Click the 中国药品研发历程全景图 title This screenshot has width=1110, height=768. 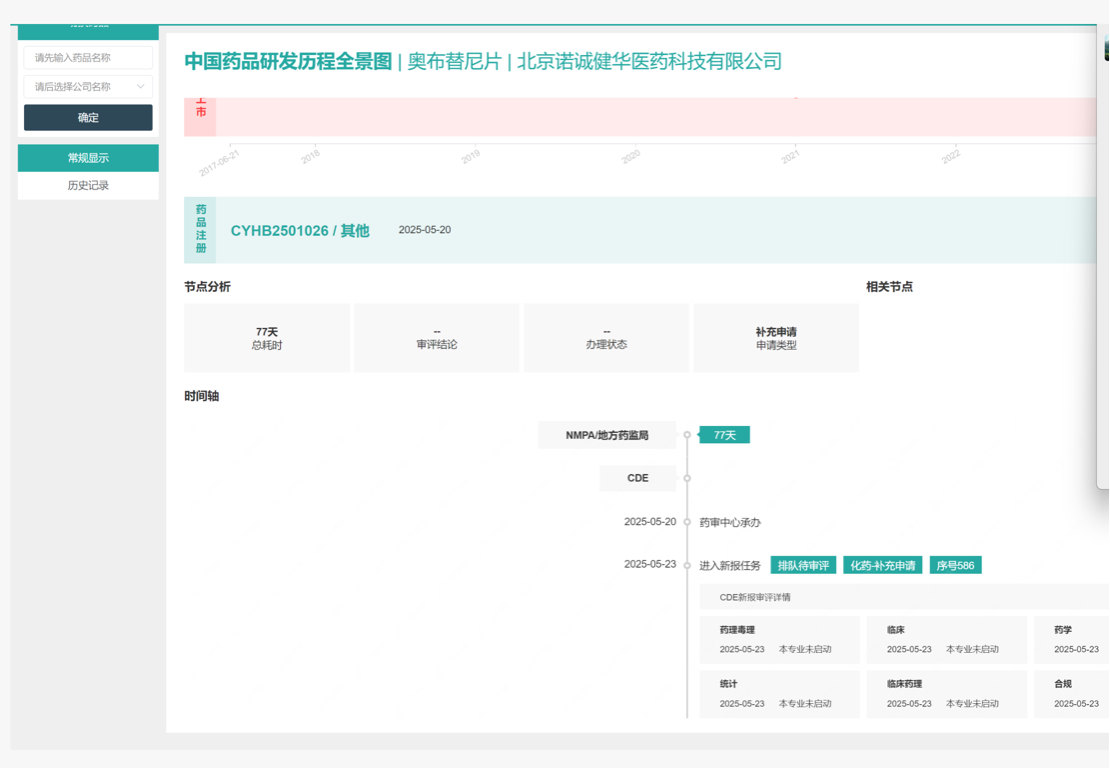[288, 62]
